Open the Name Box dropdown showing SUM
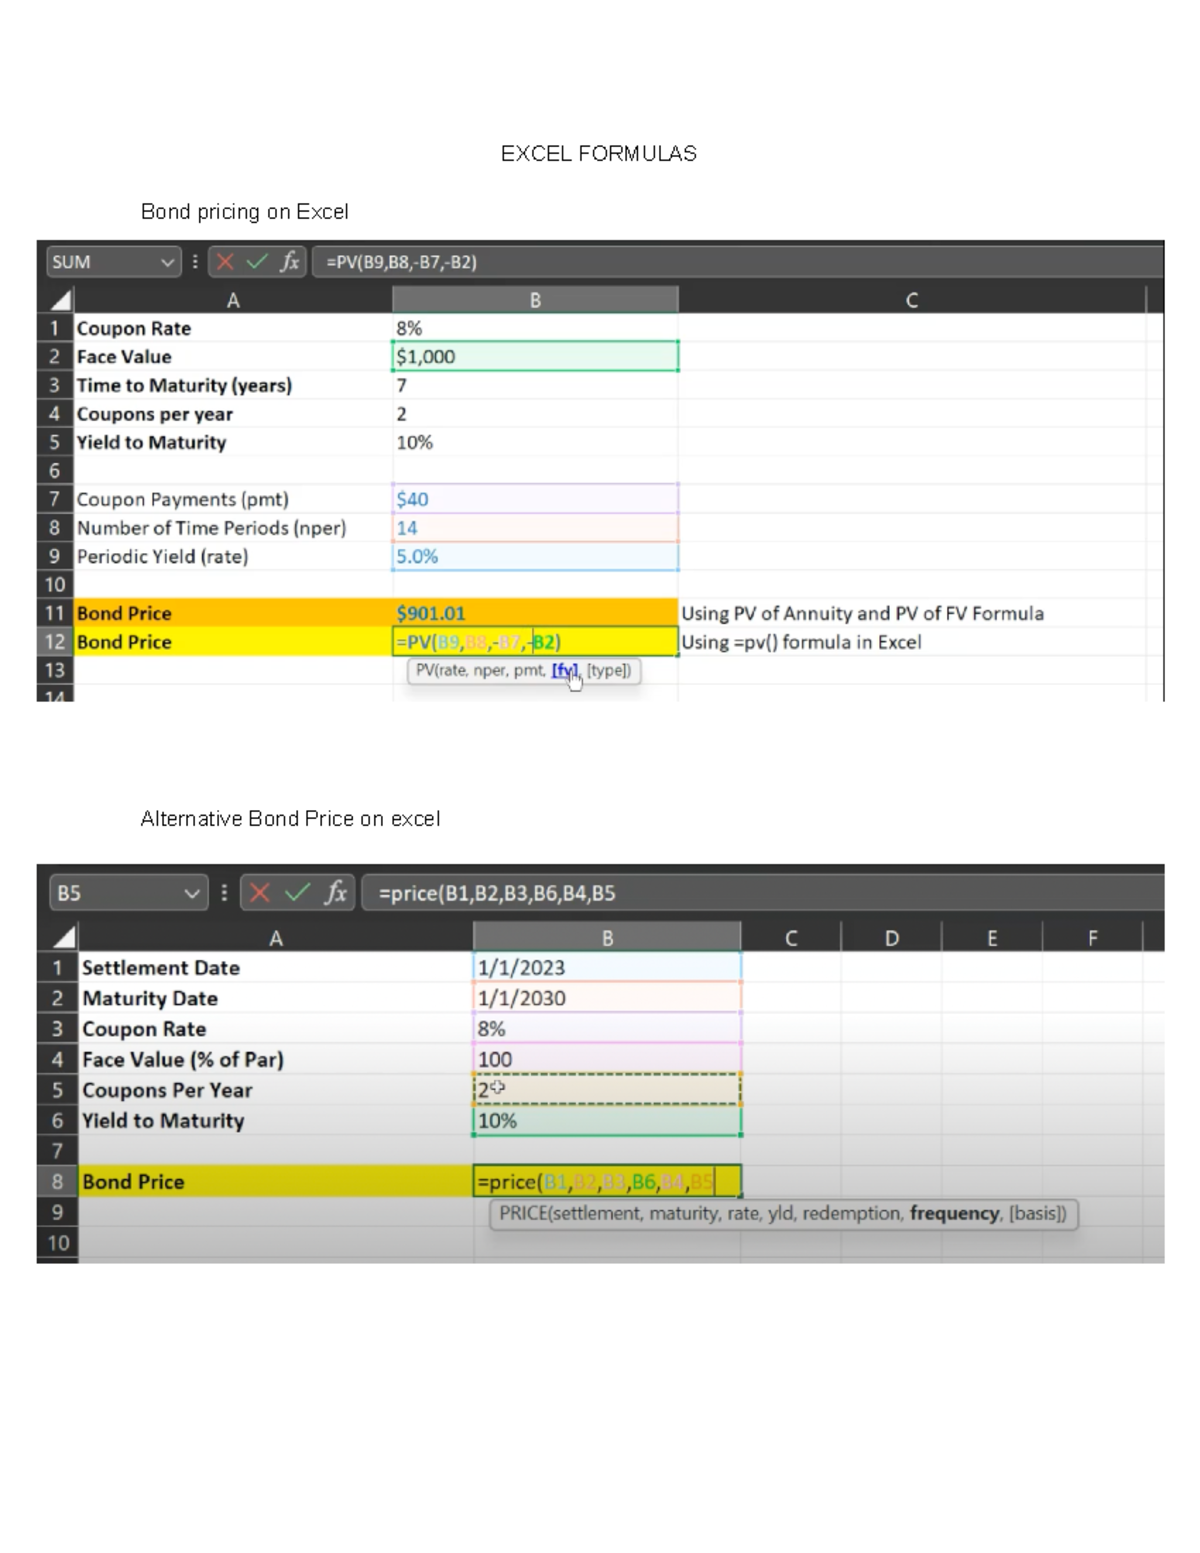This screenshot has width=1200, height=1553. point(167,262)
